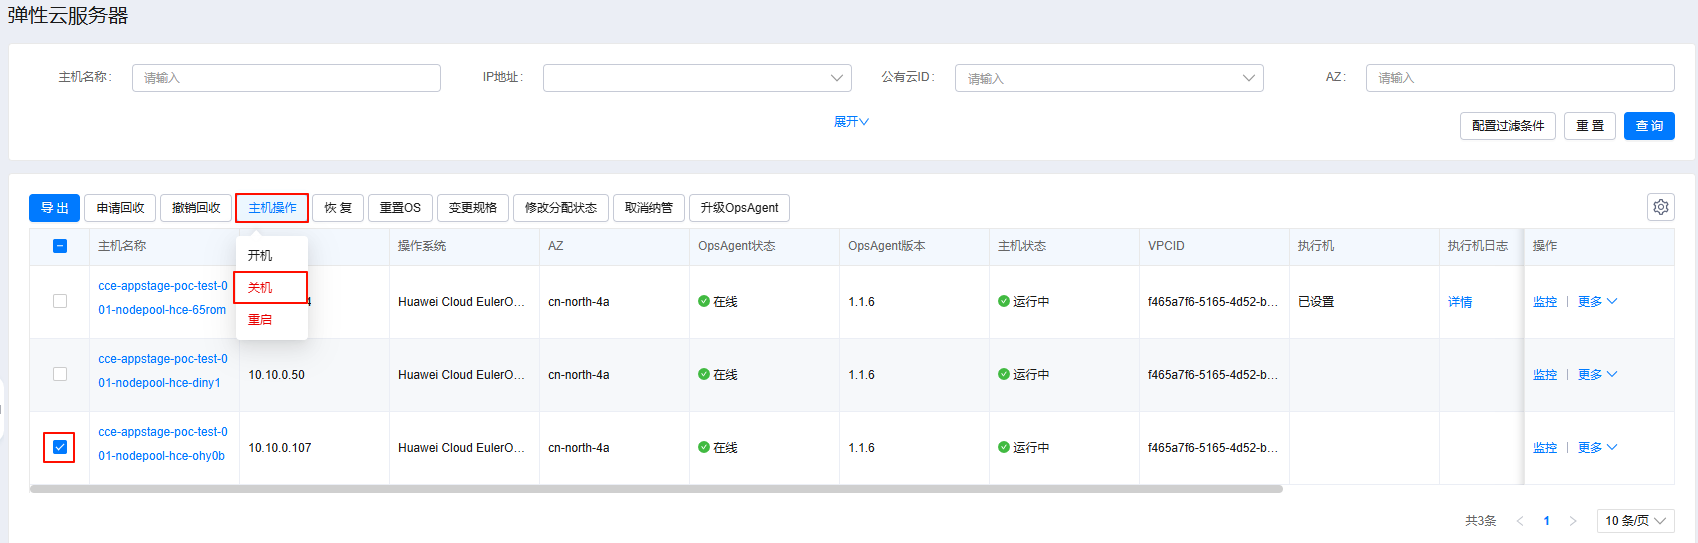This screenshot has height=543, width=1698.
Task: Select 关机 from the host operation menu
Action: [x=261, y=288]
